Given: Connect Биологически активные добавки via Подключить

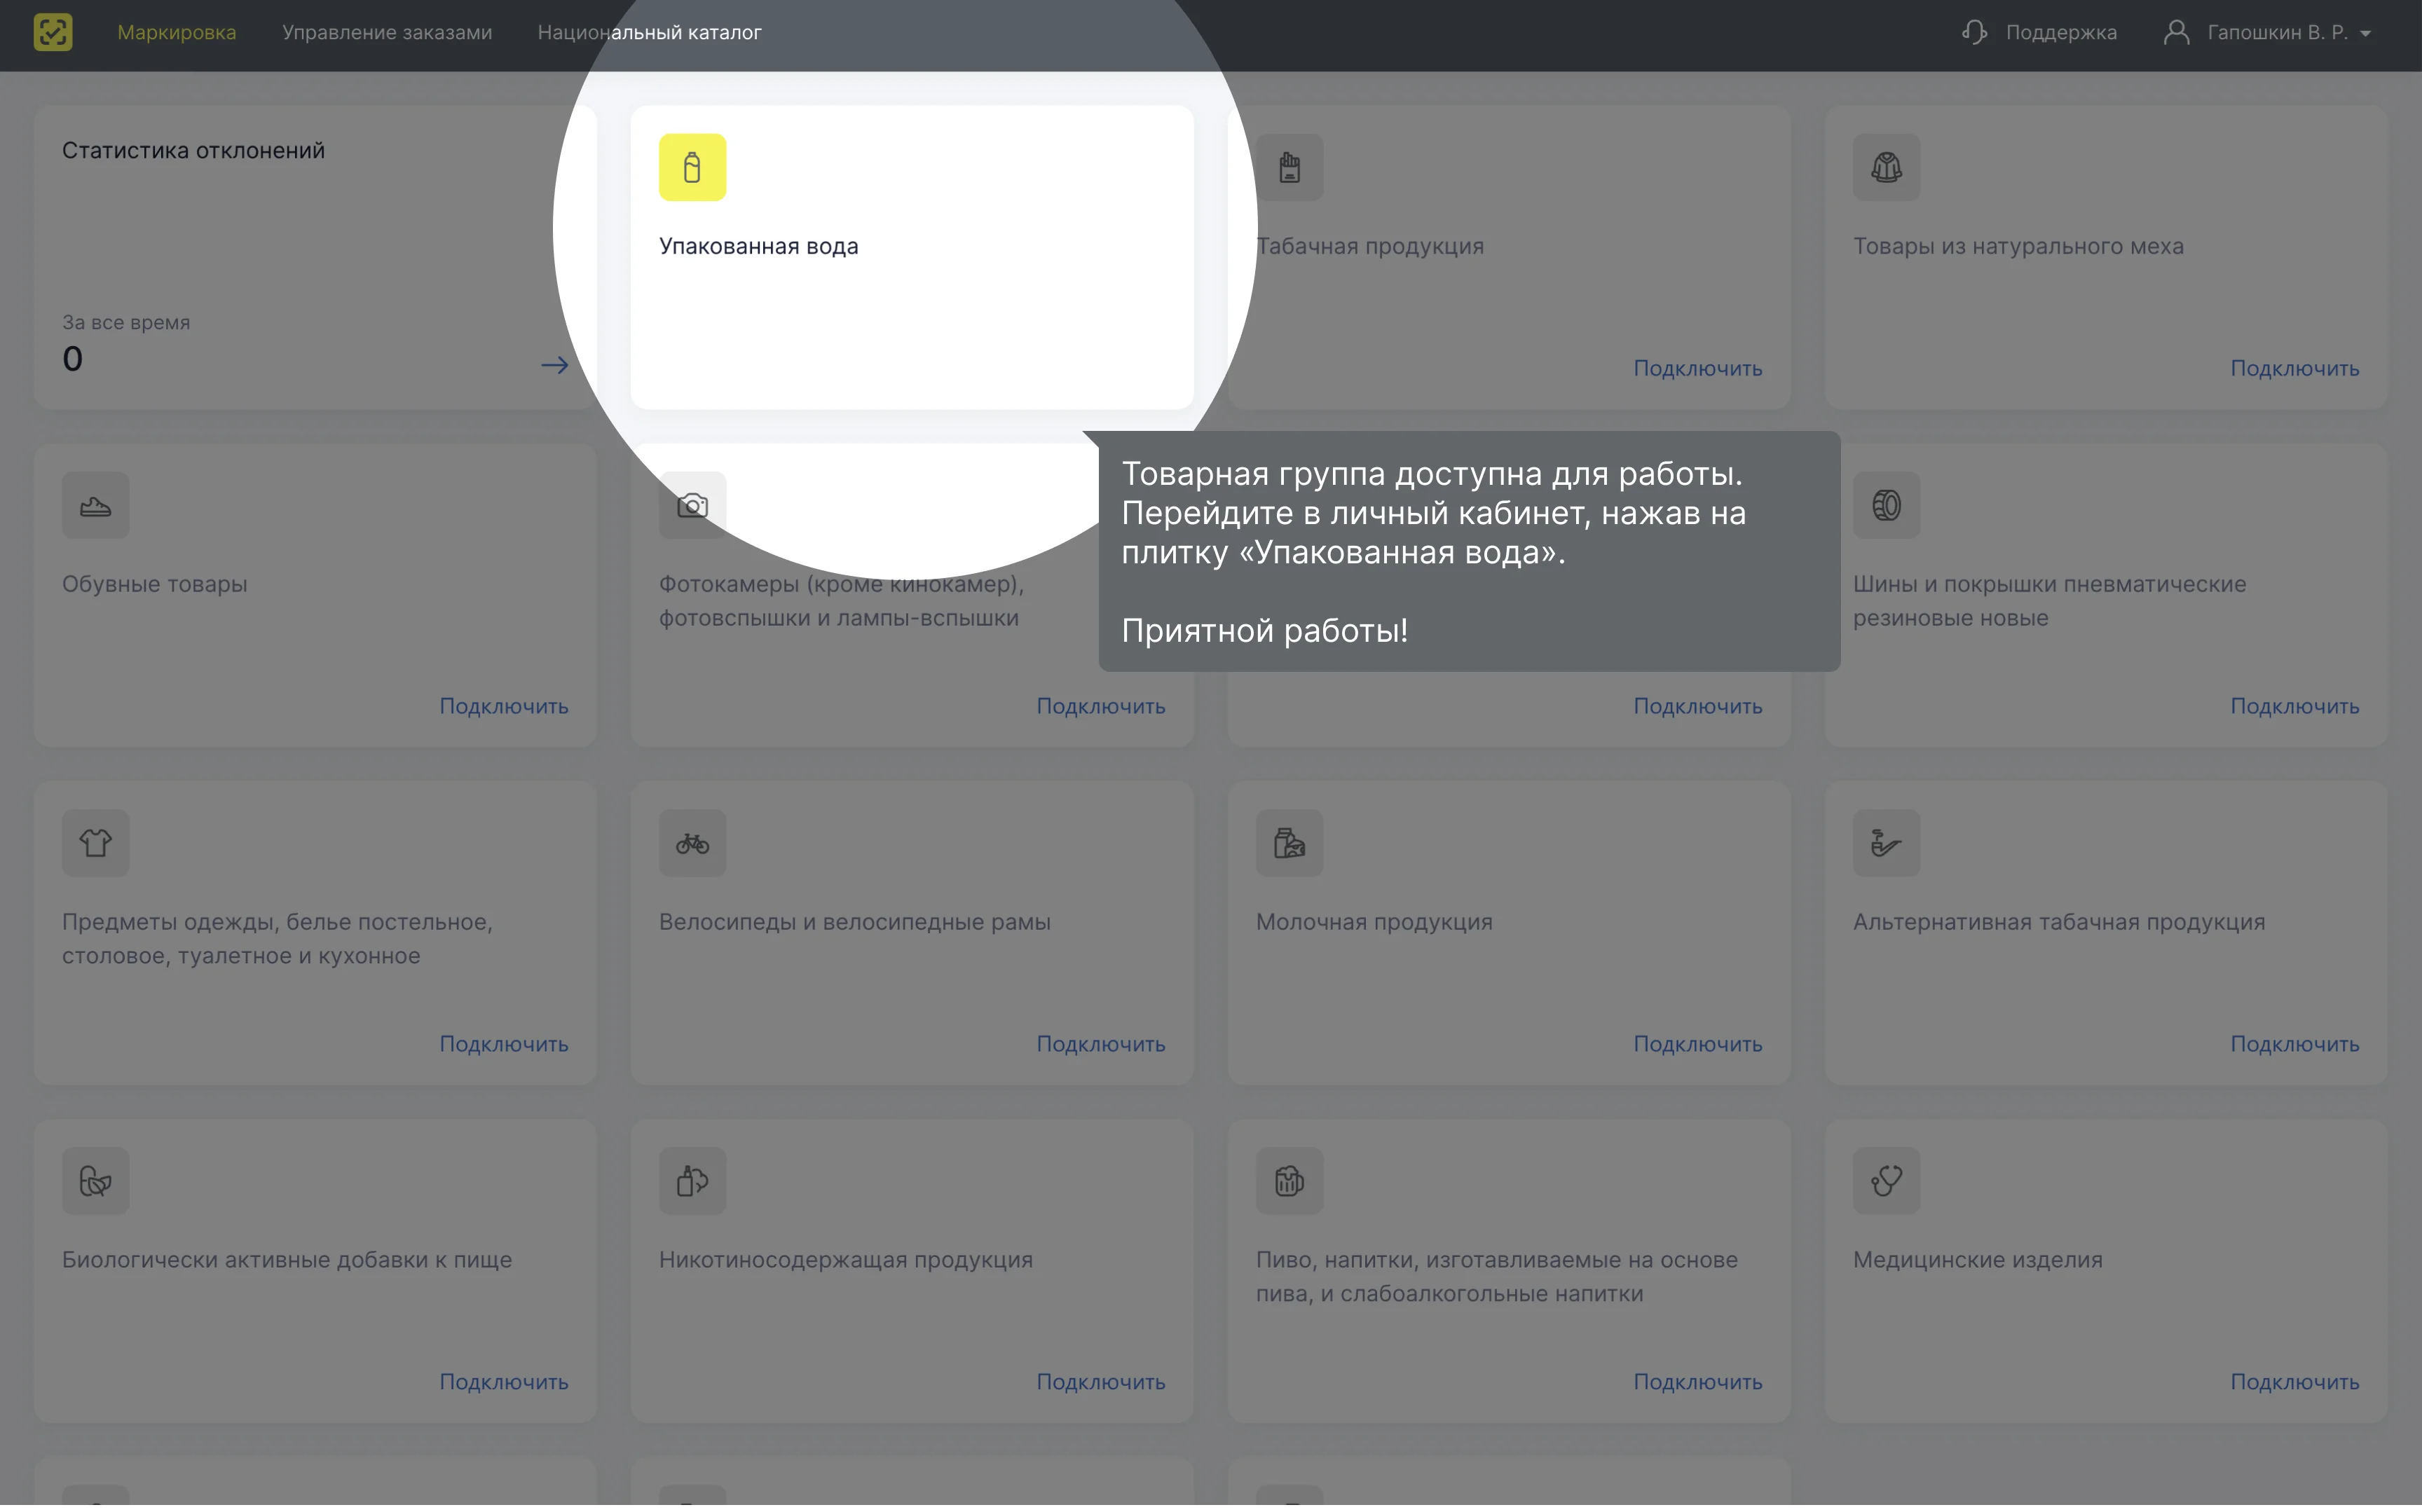Looking at the screenshot, I should [x=504, y=1382].
